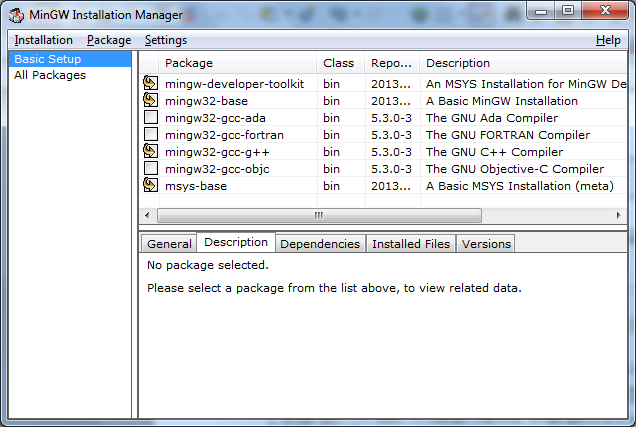Screen dimensions: 636x427
Task: Click the horizontal scrollbar right arrow
Action: pos(619,215)
